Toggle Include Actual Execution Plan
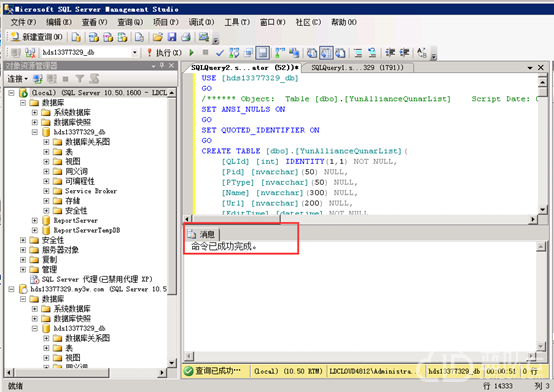This screenshot has height=392, width=554. (x=280, y=53)
